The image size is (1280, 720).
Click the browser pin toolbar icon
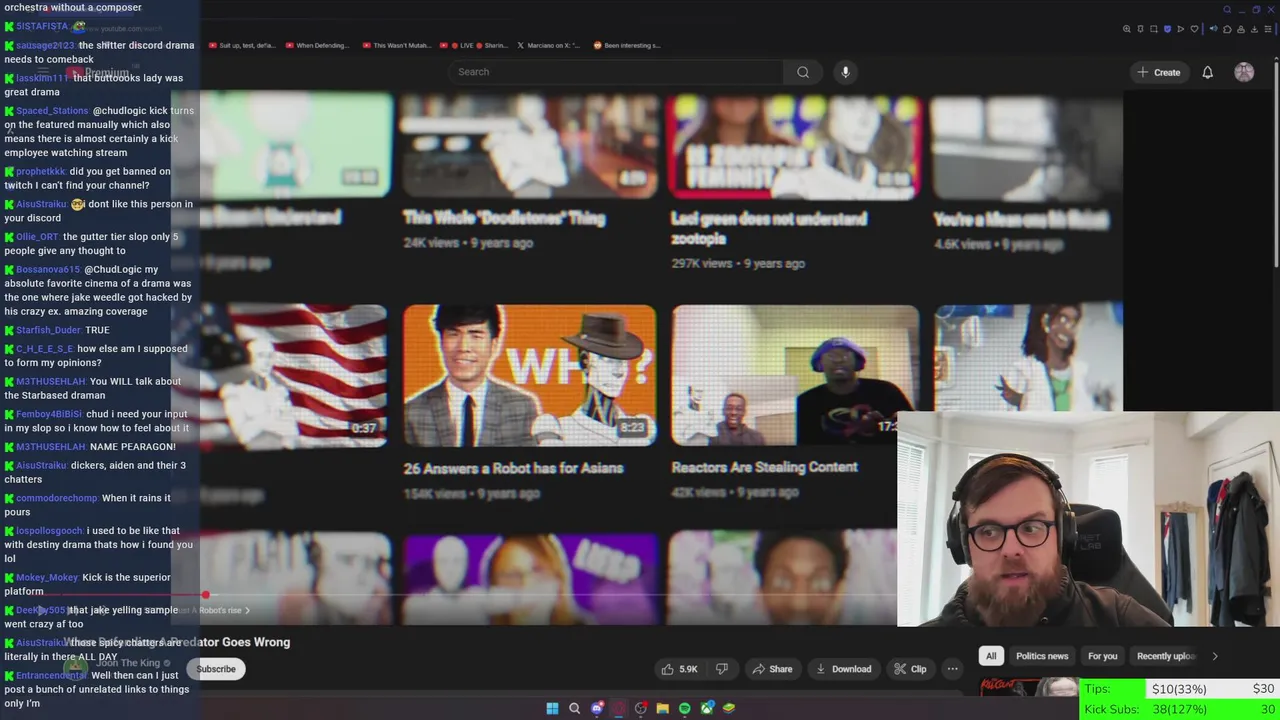1140,29
